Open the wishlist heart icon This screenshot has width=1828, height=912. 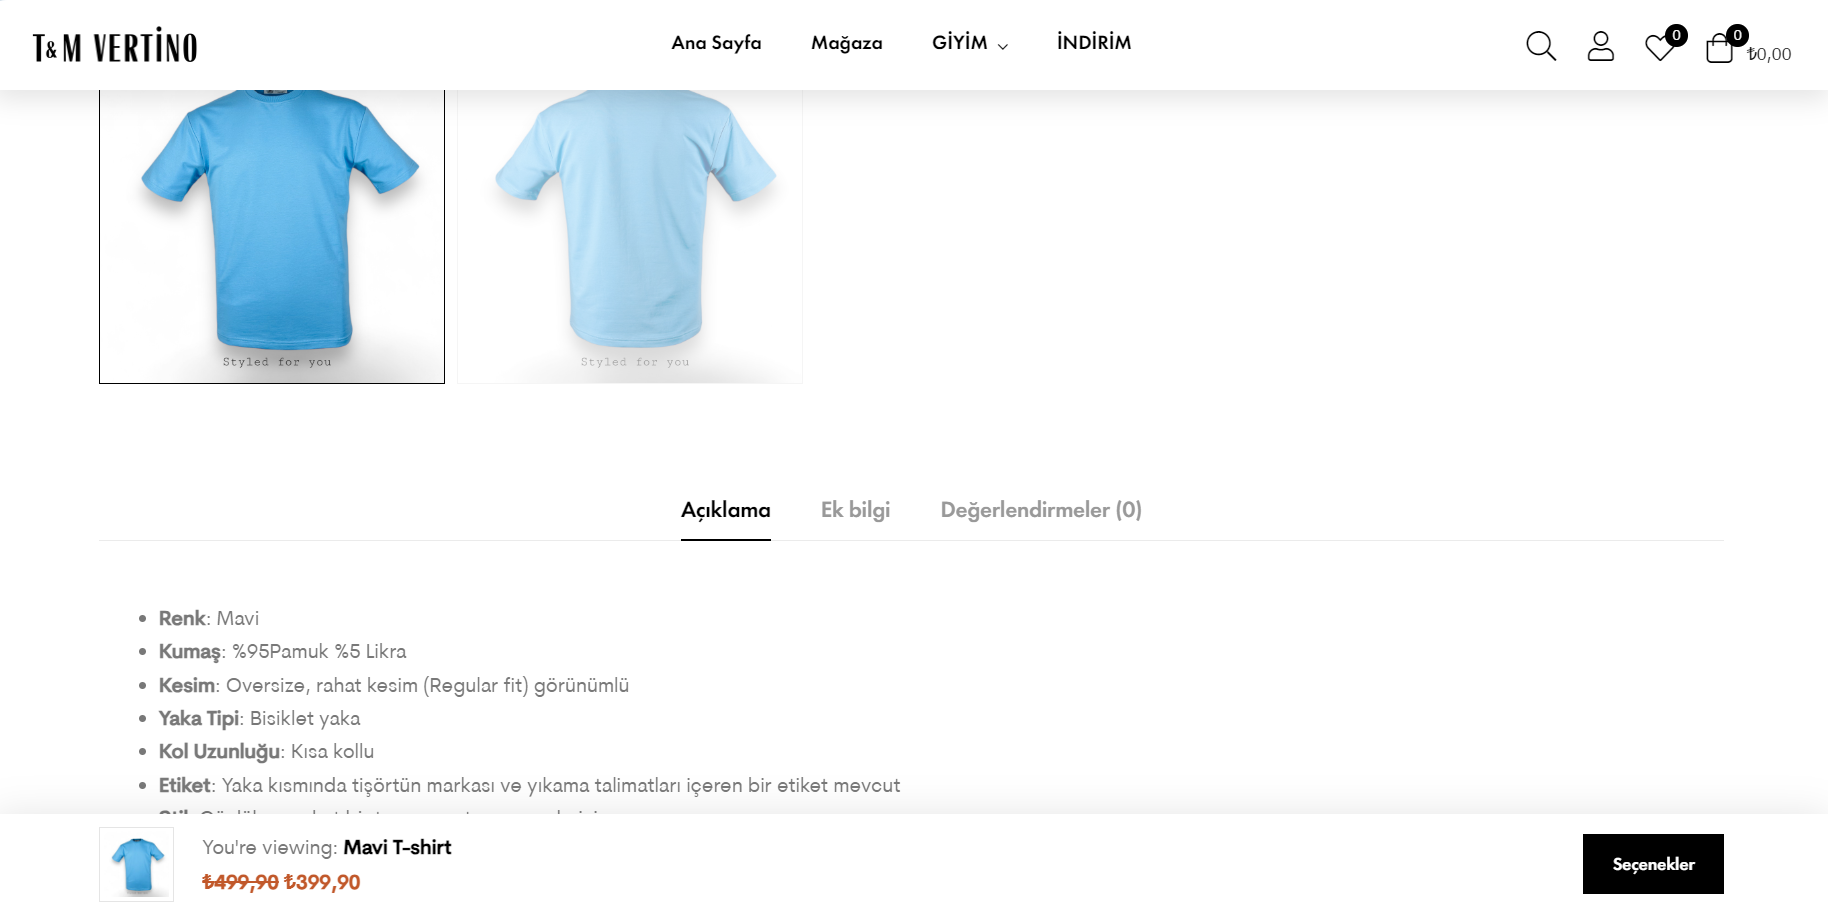1660,48
